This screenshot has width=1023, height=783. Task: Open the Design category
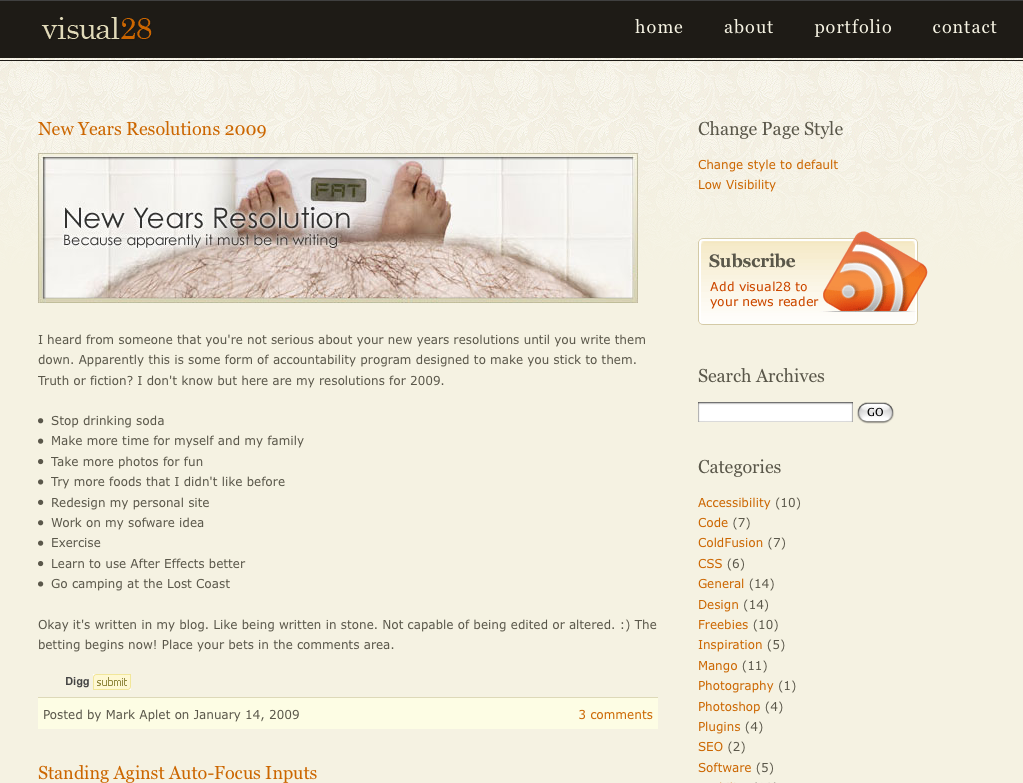pos(718,605)
